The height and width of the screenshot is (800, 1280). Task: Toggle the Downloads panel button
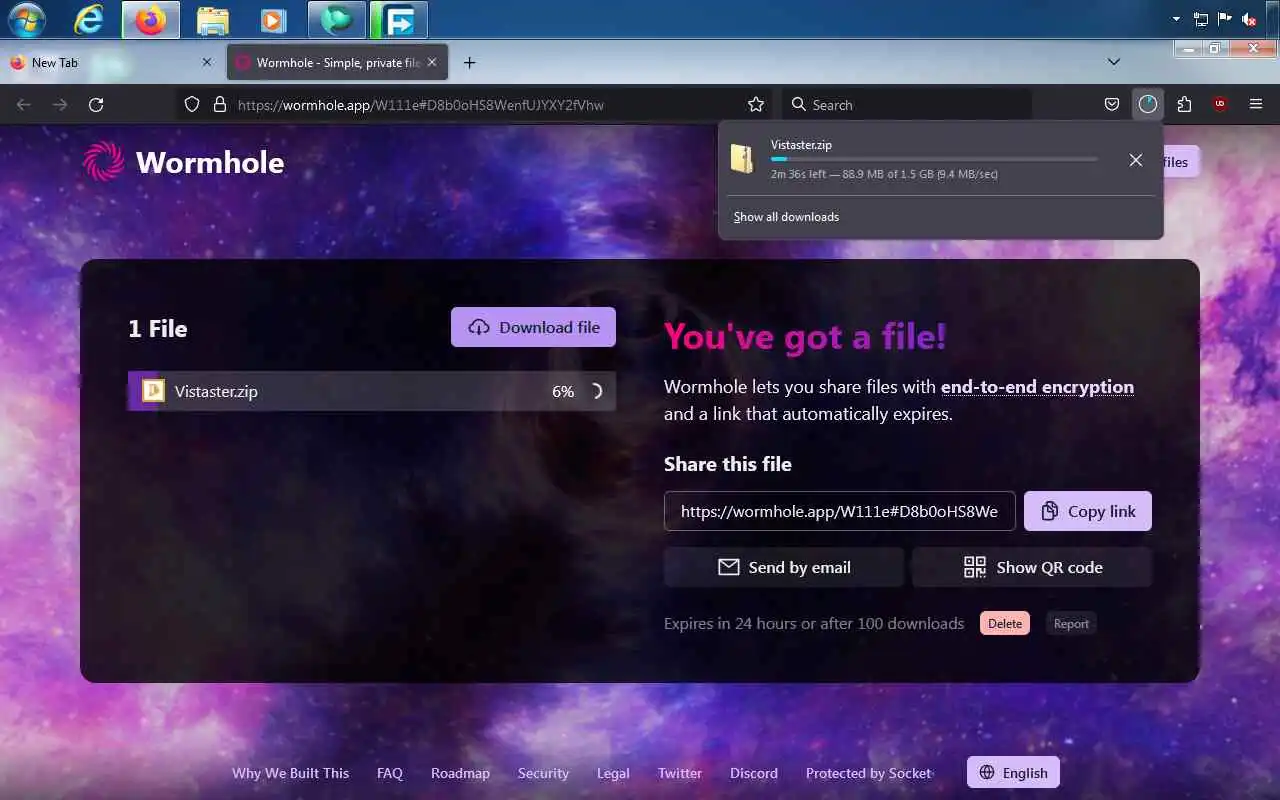pos(1148,104)
